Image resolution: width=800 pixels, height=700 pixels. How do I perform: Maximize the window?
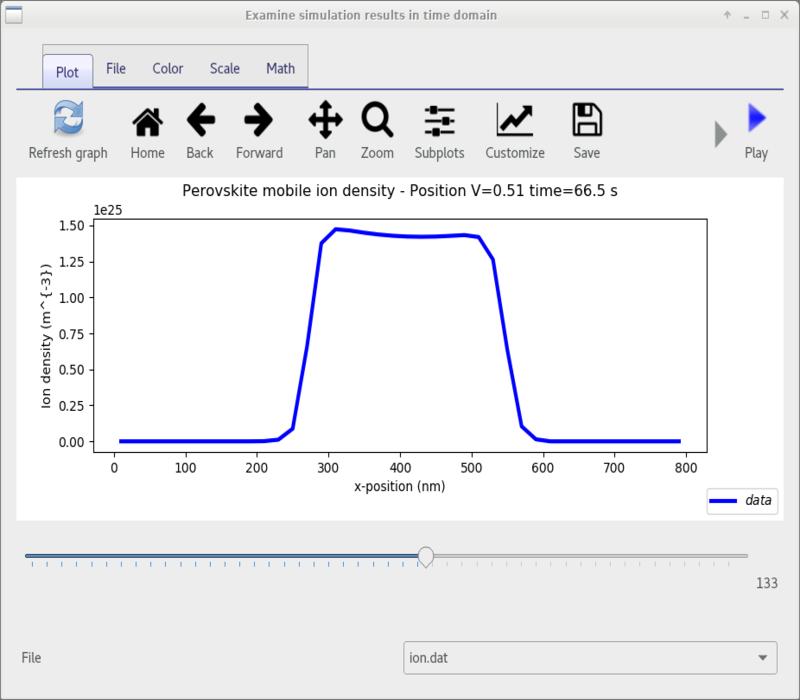(x=765, y=15)
